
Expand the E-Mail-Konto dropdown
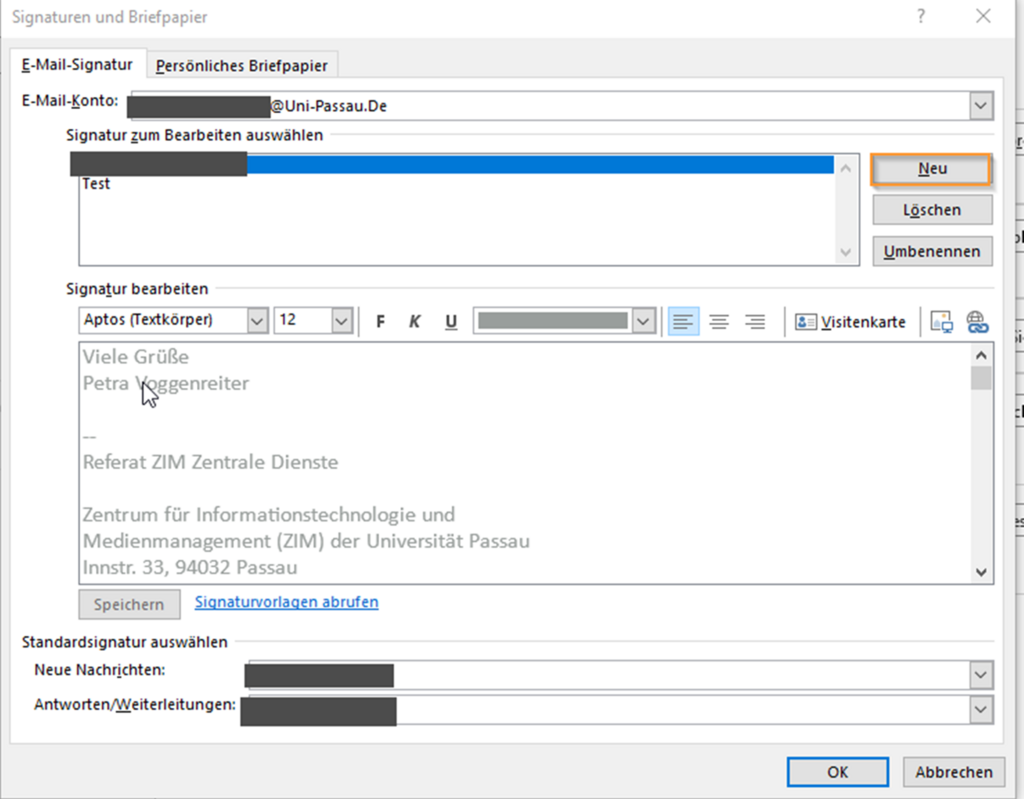tap(980, 106)
